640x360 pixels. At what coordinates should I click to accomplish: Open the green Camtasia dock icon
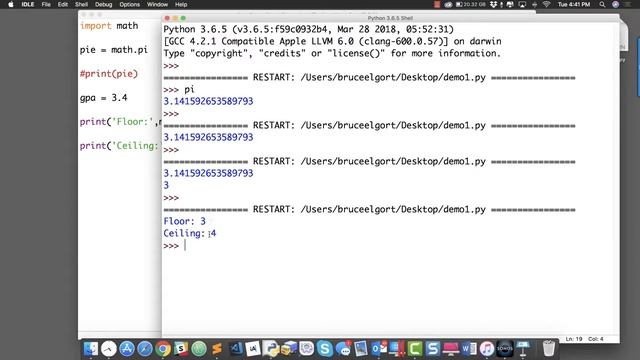[415, 349]
